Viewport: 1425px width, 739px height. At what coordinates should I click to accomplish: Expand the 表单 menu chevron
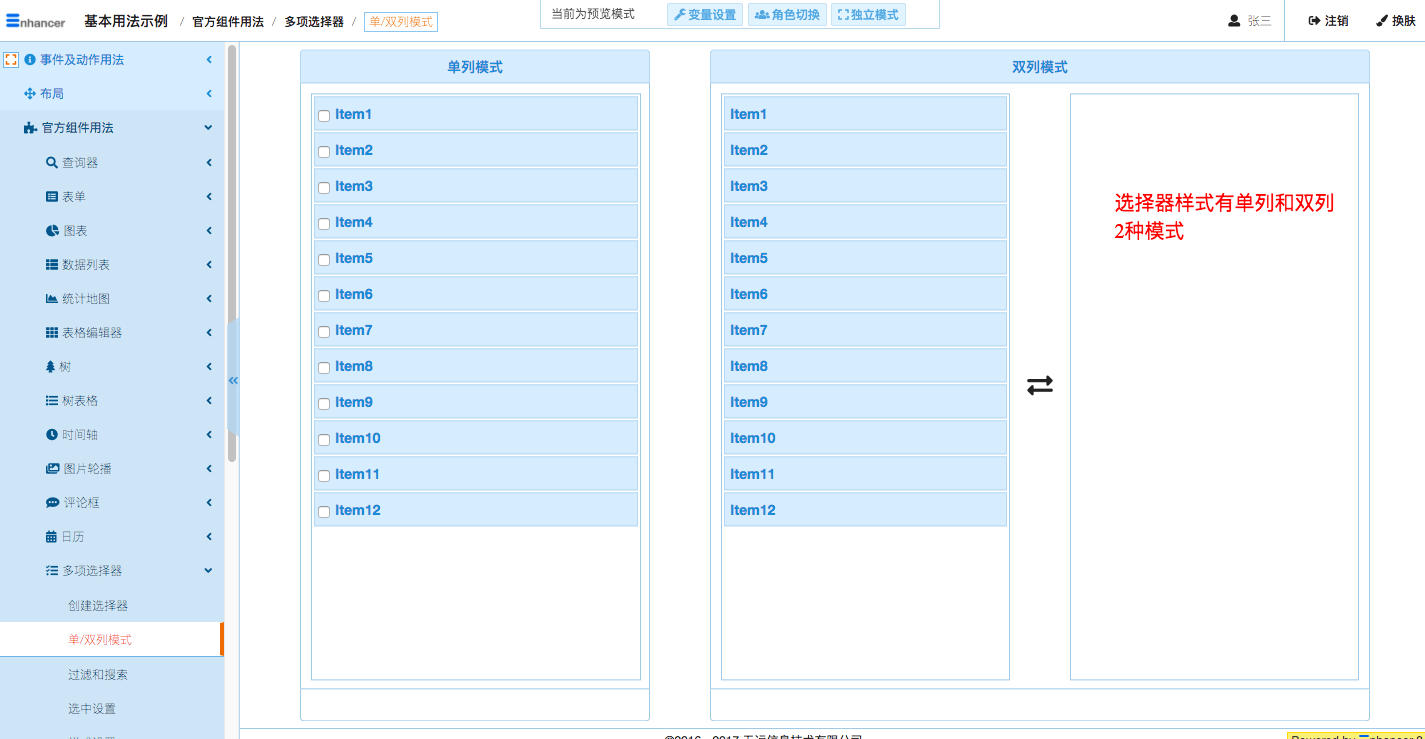(209, 197)
